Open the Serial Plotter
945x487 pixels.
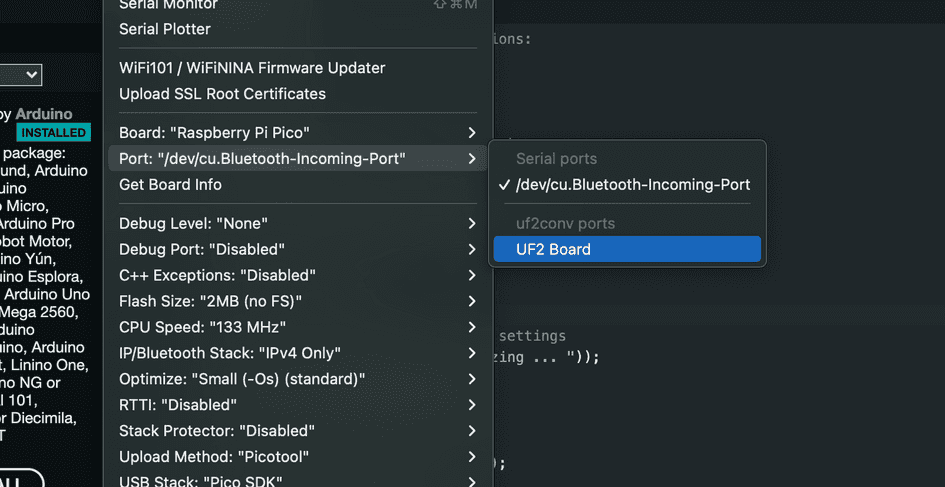(165, 29)
